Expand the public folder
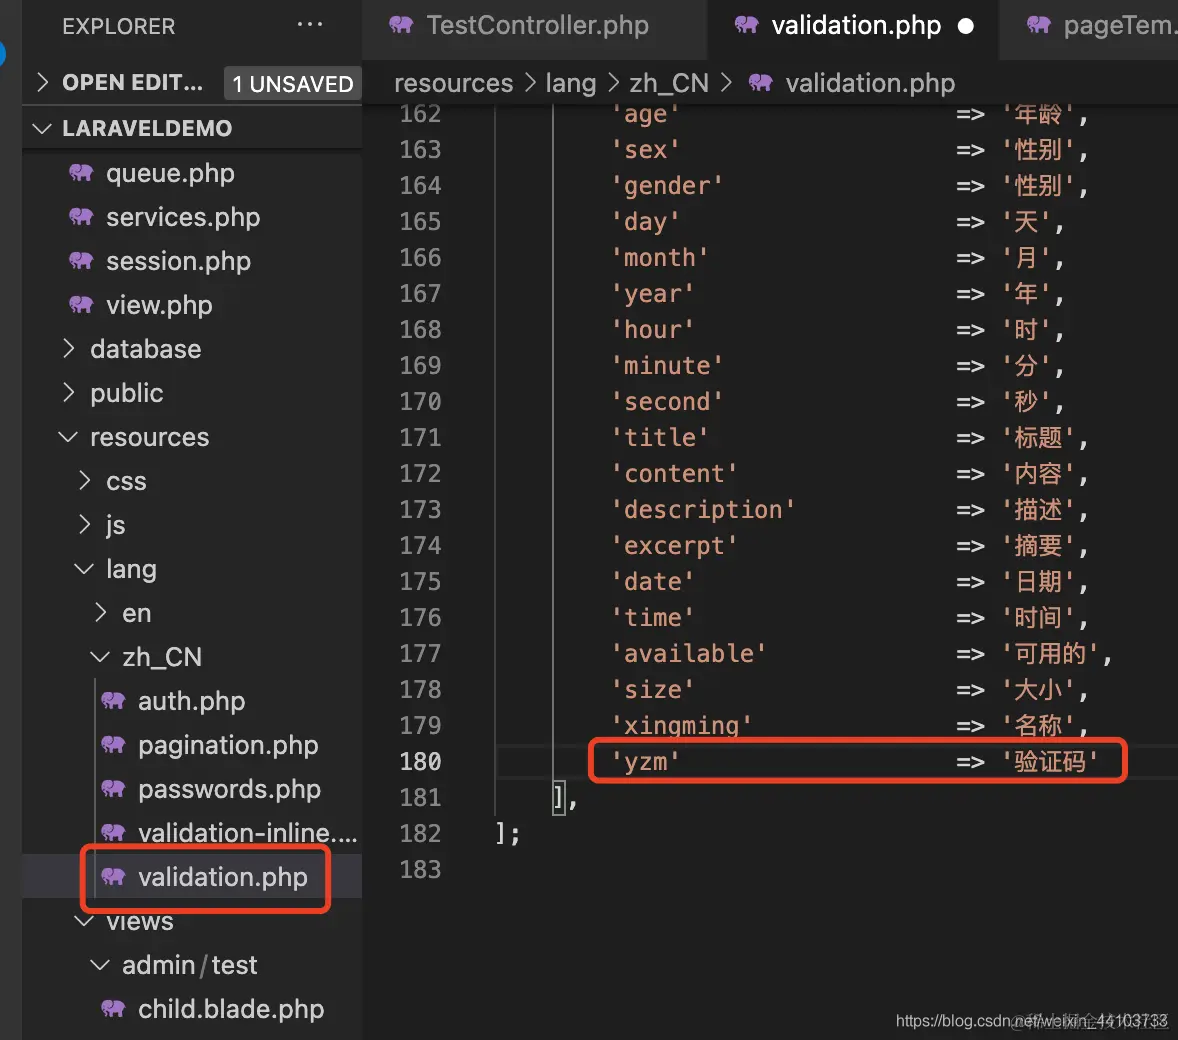Viewport: 1178px width, 1040px height. coord(69,392)
